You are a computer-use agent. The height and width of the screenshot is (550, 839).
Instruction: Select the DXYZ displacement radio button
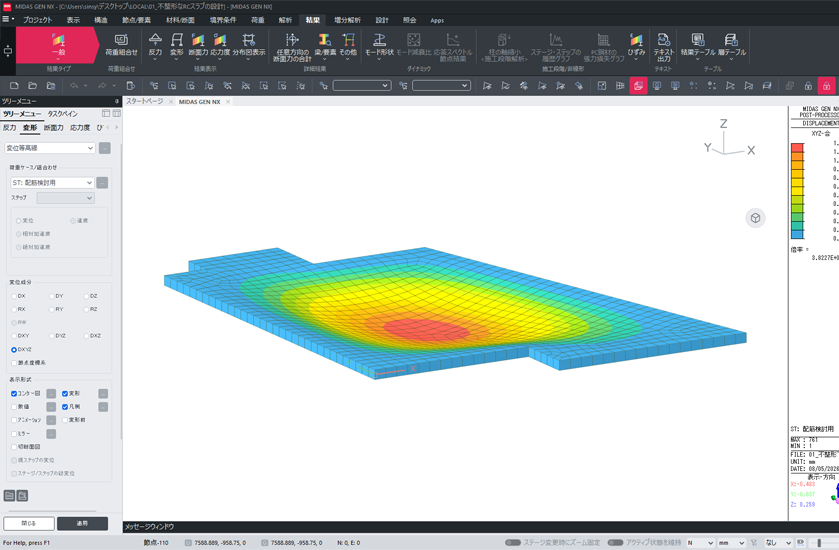pyautogui.click(x=14, y=350)
